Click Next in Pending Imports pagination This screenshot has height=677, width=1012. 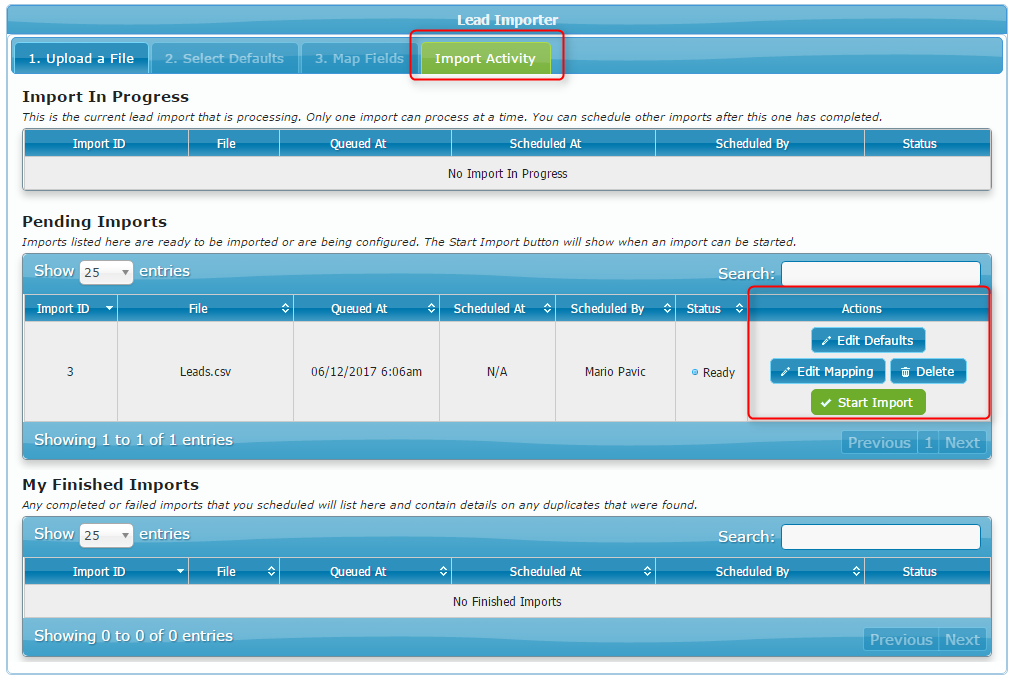[x=962, y=443]
